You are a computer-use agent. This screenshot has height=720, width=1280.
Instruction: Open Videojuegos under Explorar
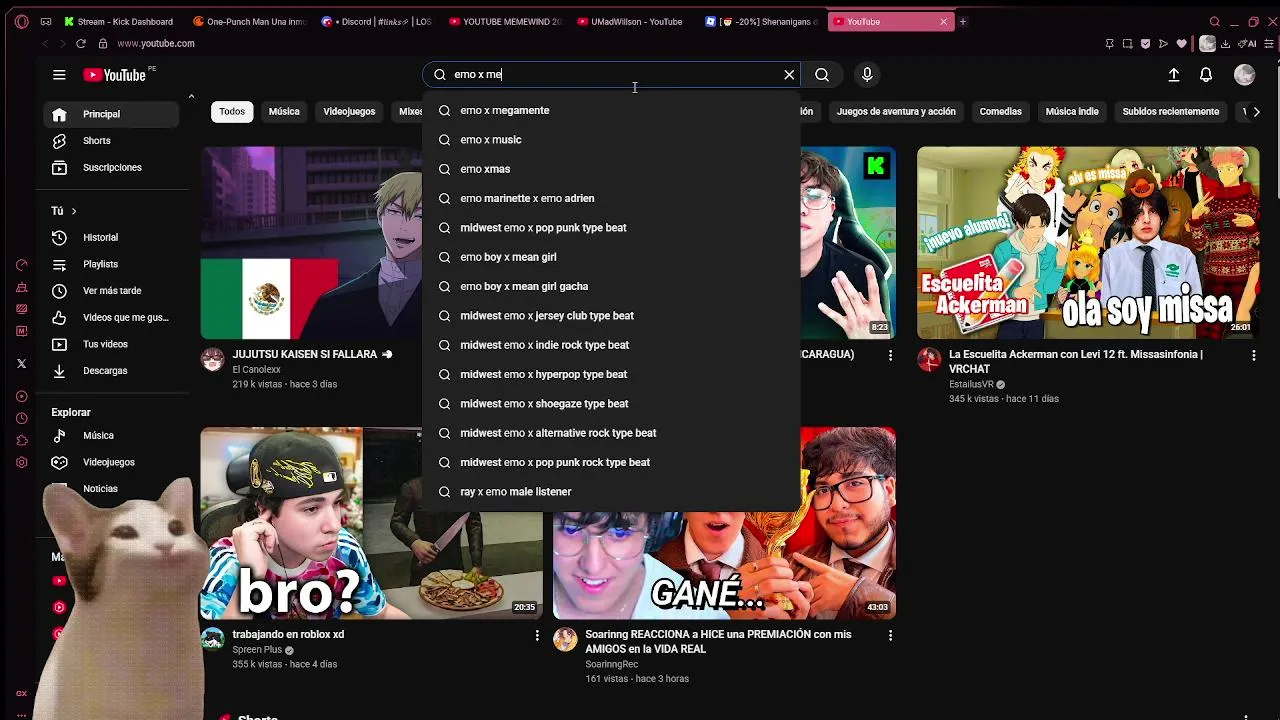(x=111, y=462)
